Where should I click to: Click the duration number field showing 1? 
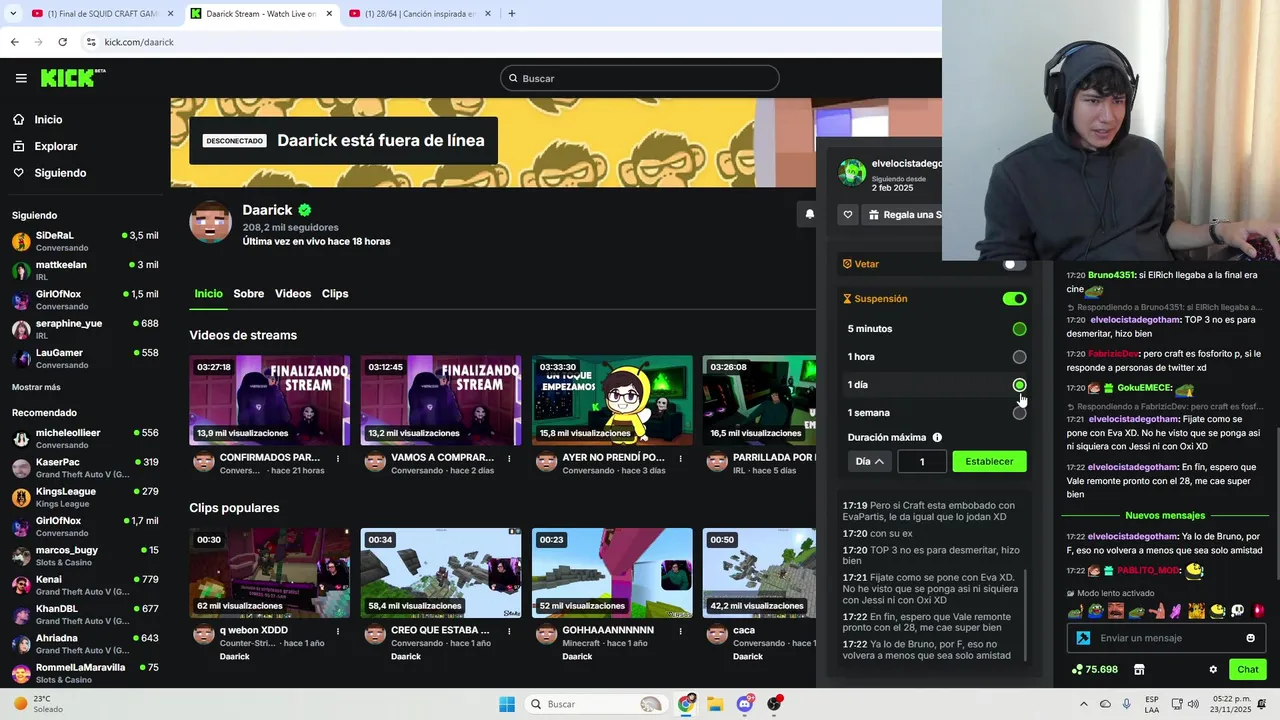point(922,462)
